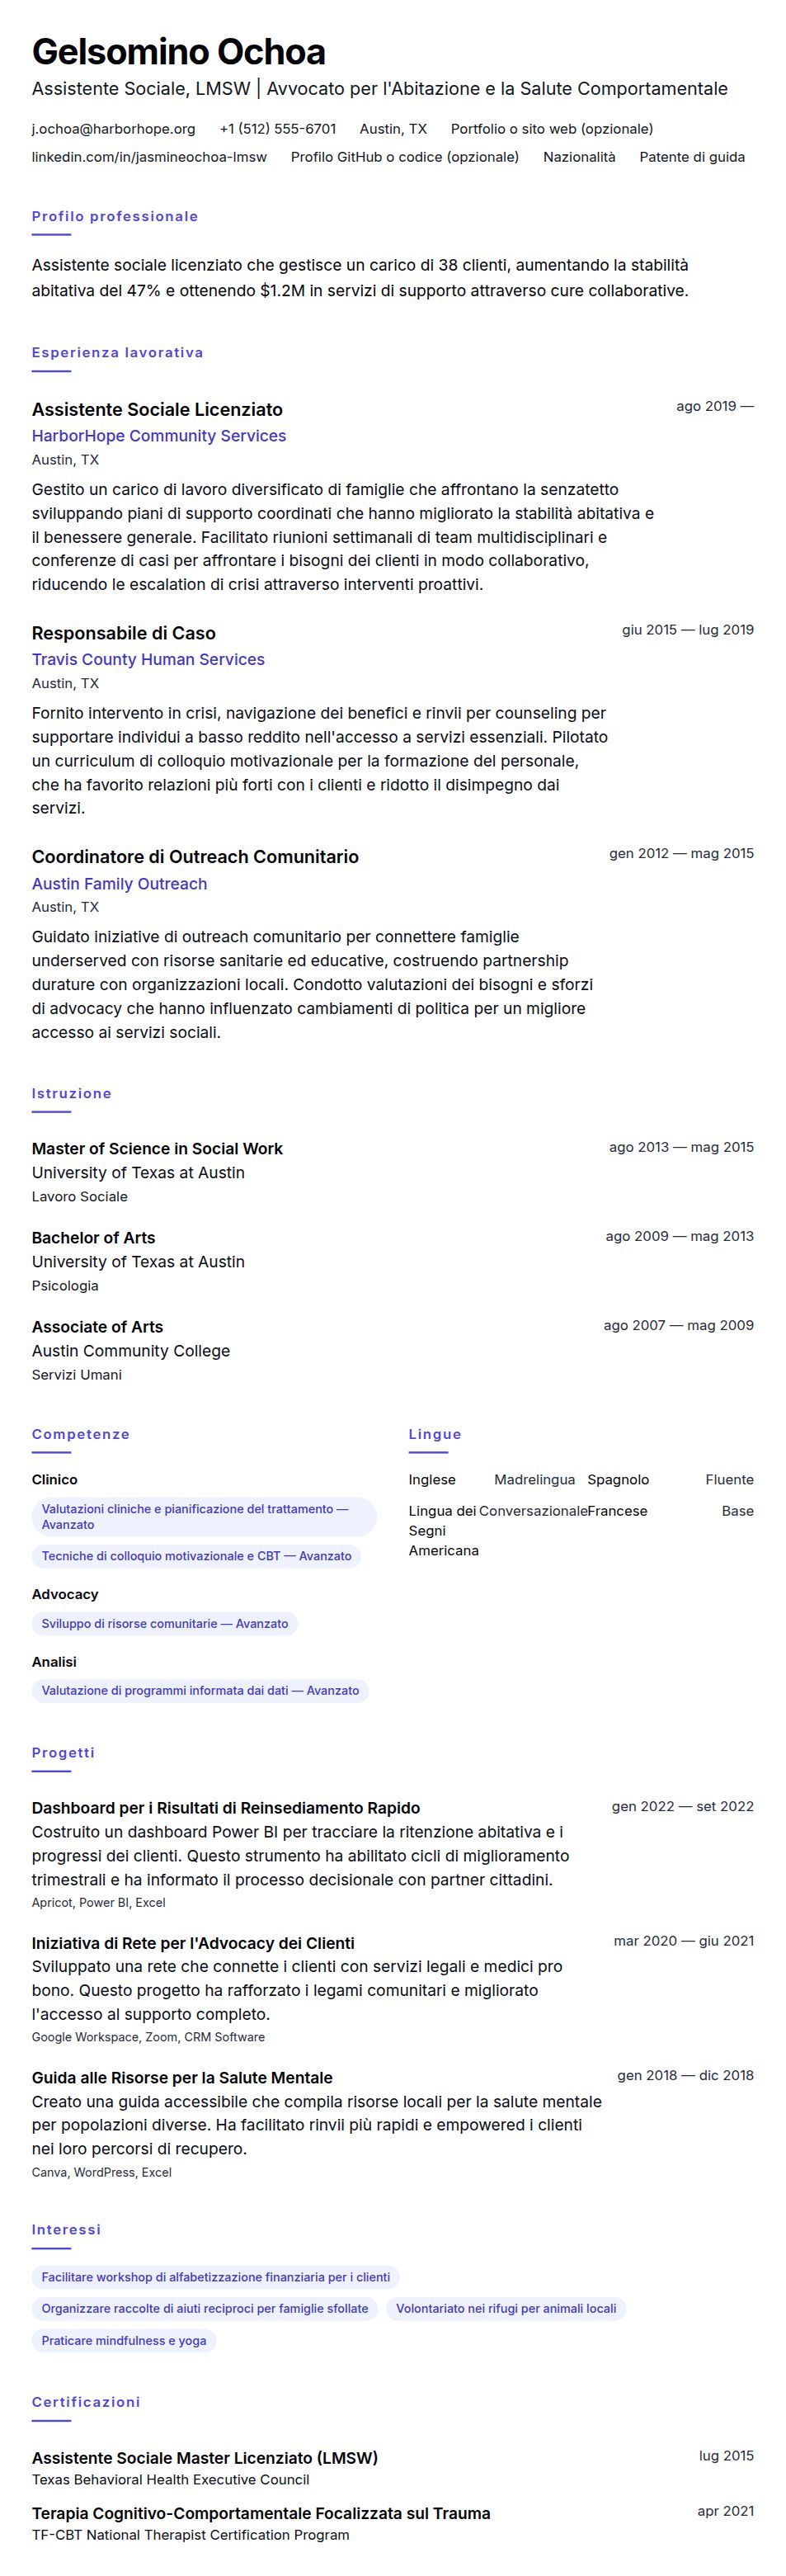Click Master of Science in Social Work

pyautogui.click(x=157, y=1149)
